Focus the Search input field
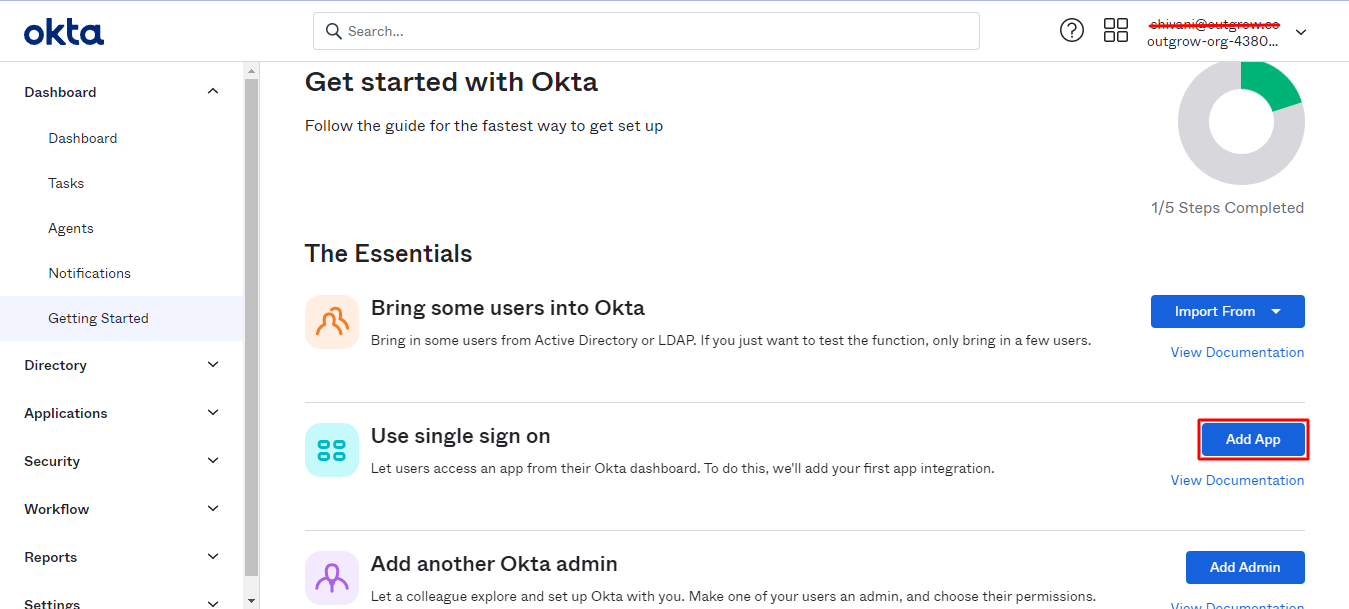 [646, 31]
